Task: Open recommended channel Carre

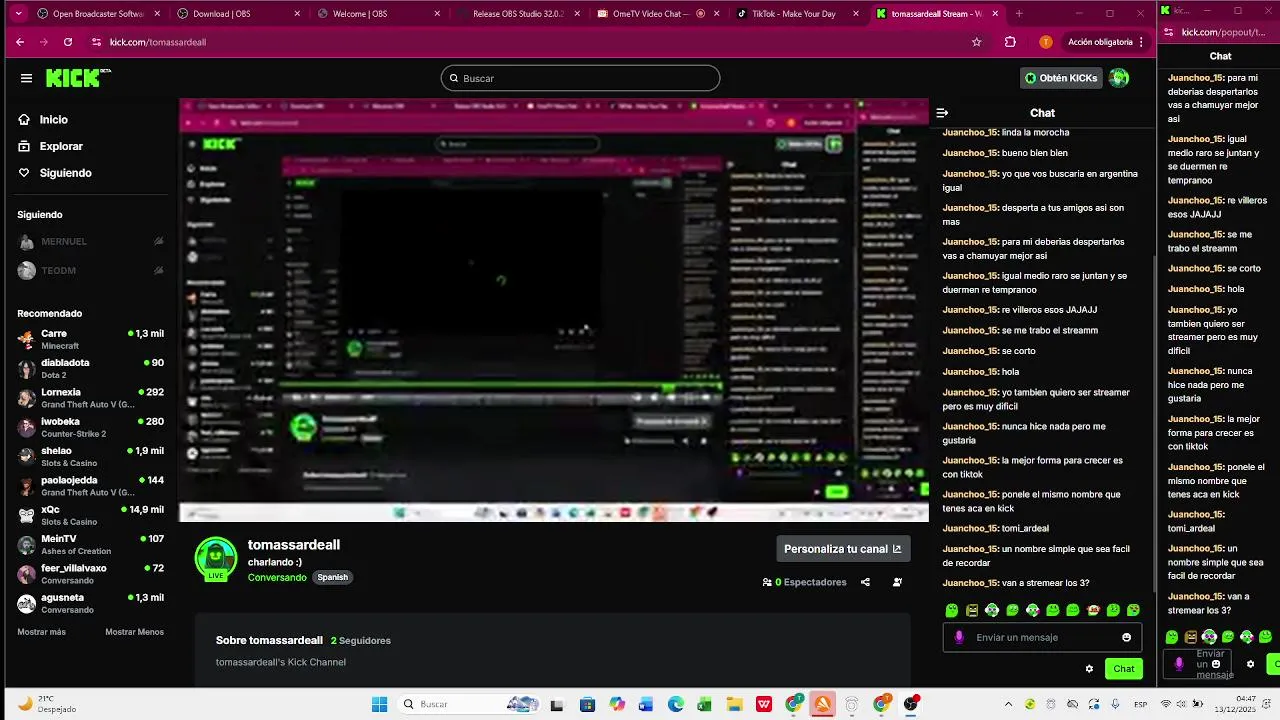Action: click(90, 339)
